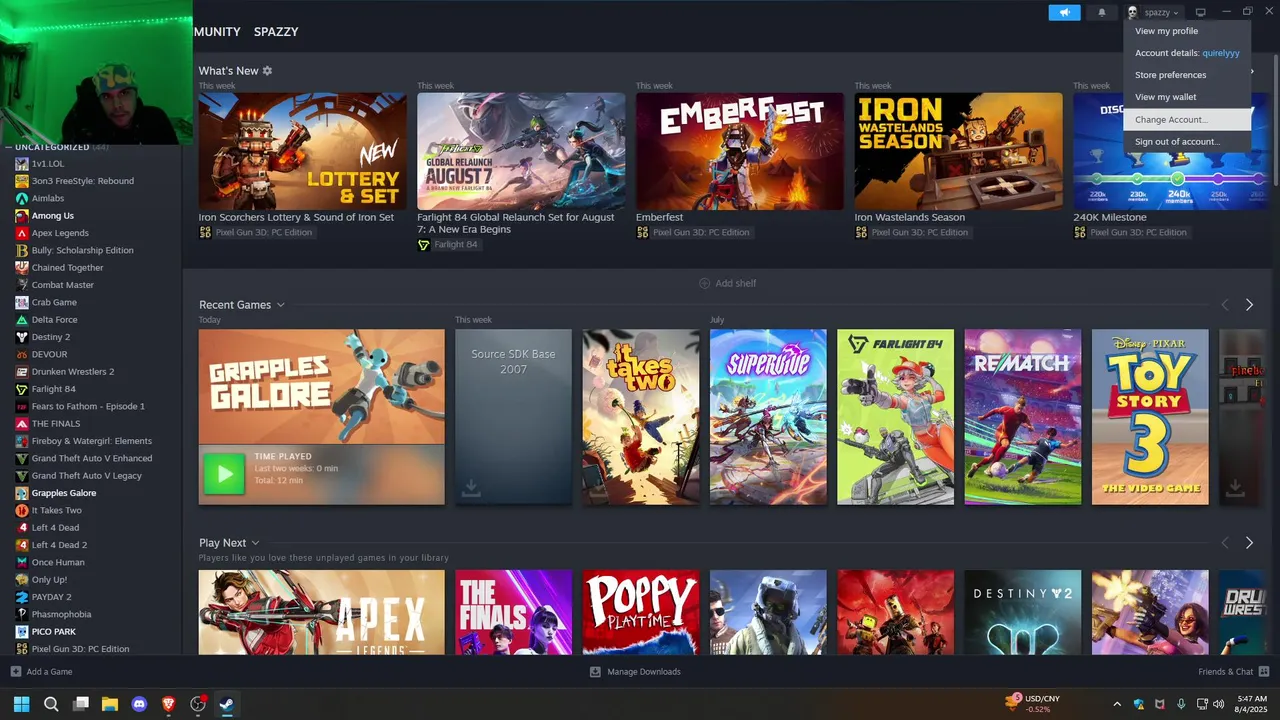The image size is (1280, 720).
Task: Open Iron Scorchers Lottery news item
Action: click(x=302, y=151)
